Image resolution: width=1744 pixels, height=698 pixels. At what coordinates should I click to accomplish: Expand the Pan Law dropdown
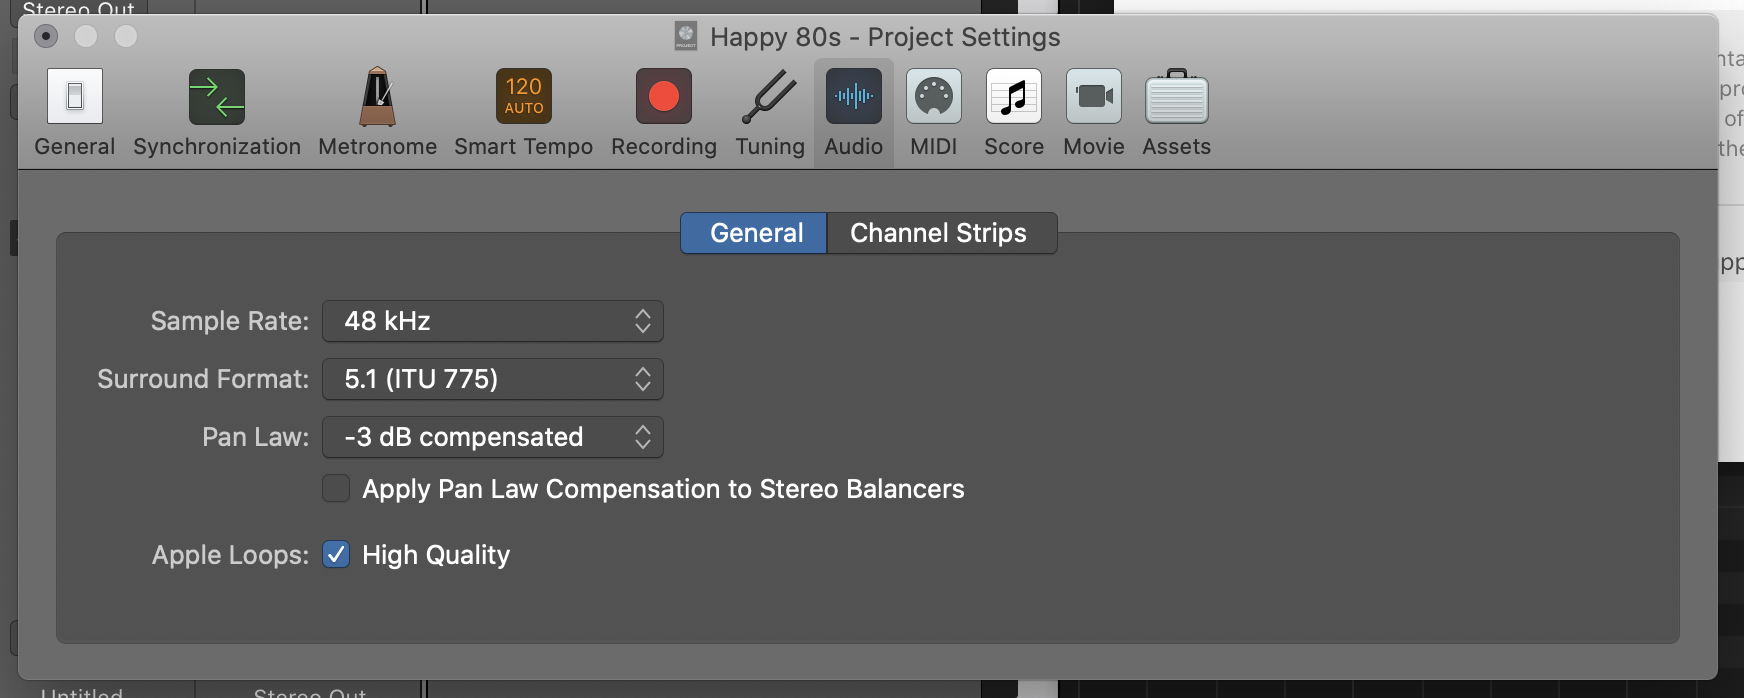pos(492,437)
